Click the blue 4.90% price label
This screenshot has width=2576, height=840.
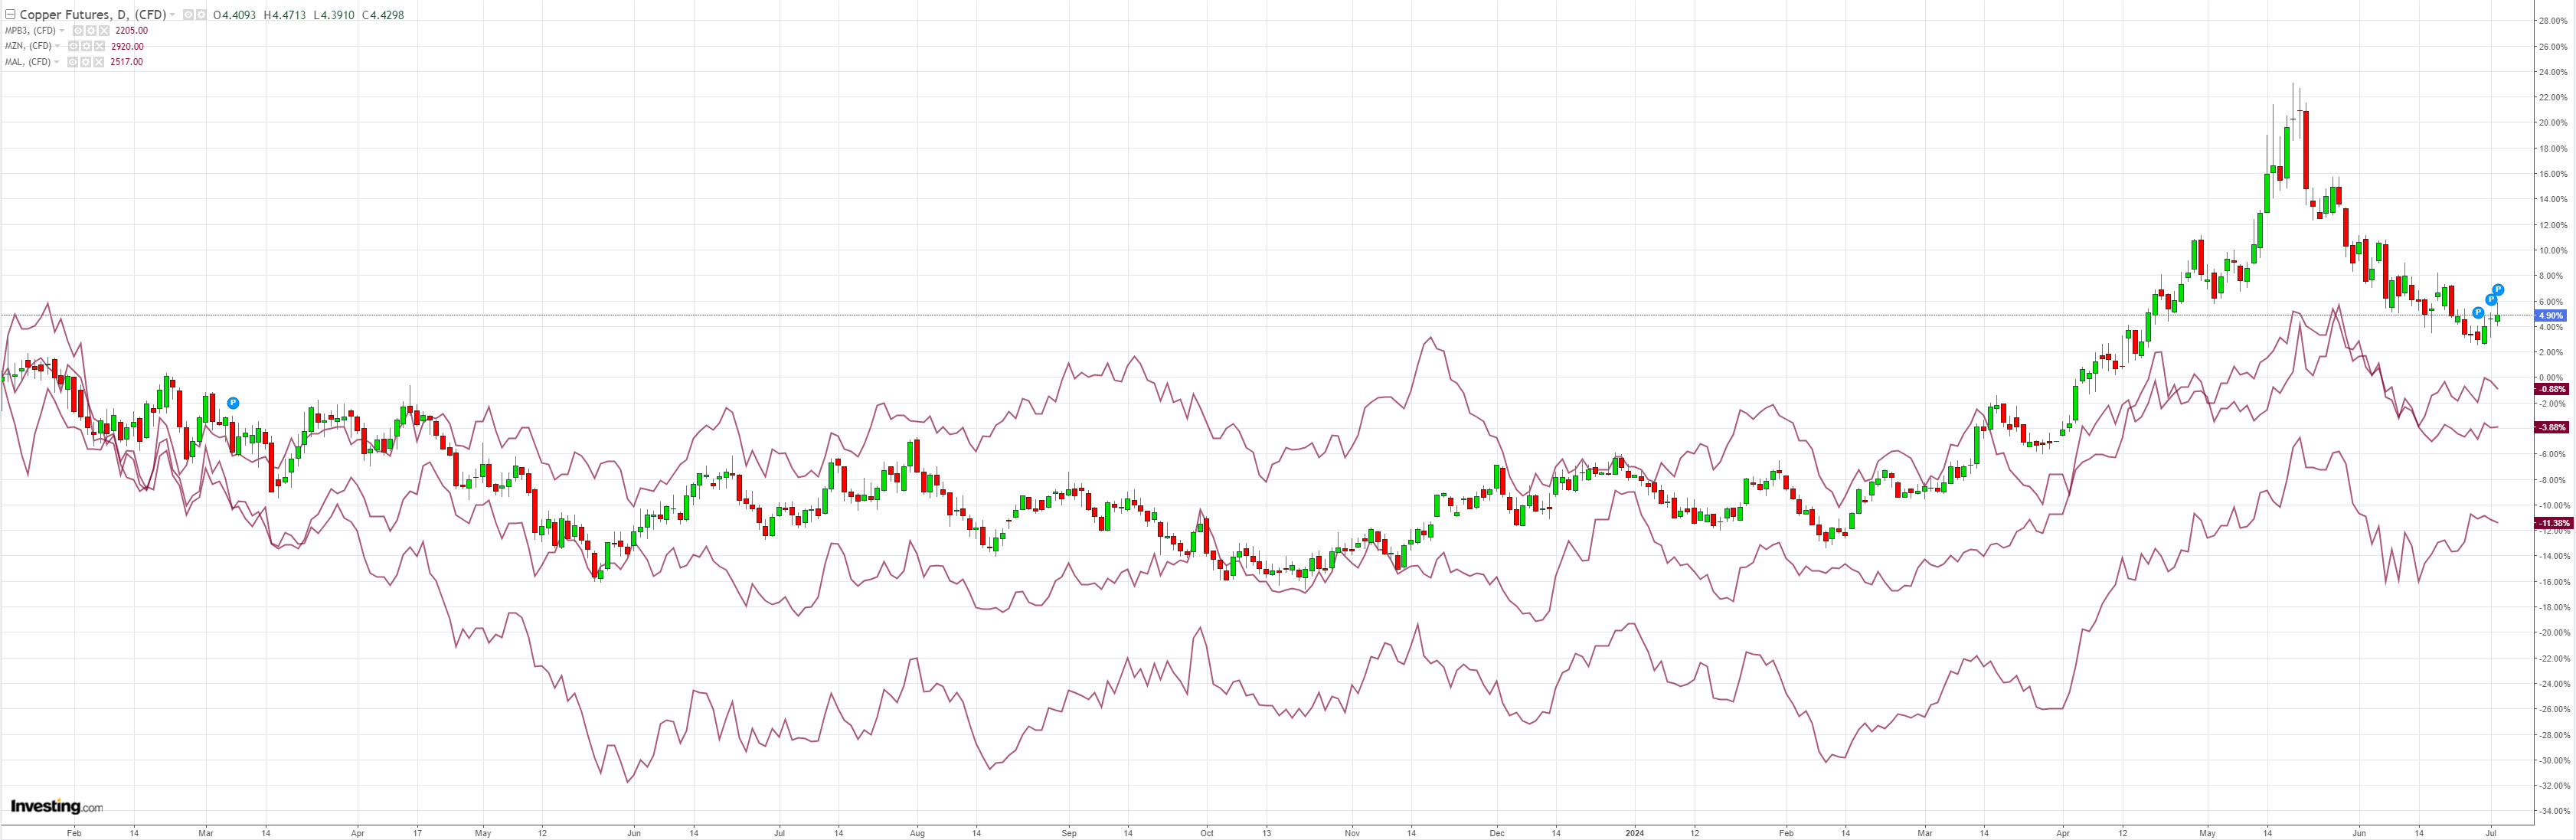pos(2550,316)
